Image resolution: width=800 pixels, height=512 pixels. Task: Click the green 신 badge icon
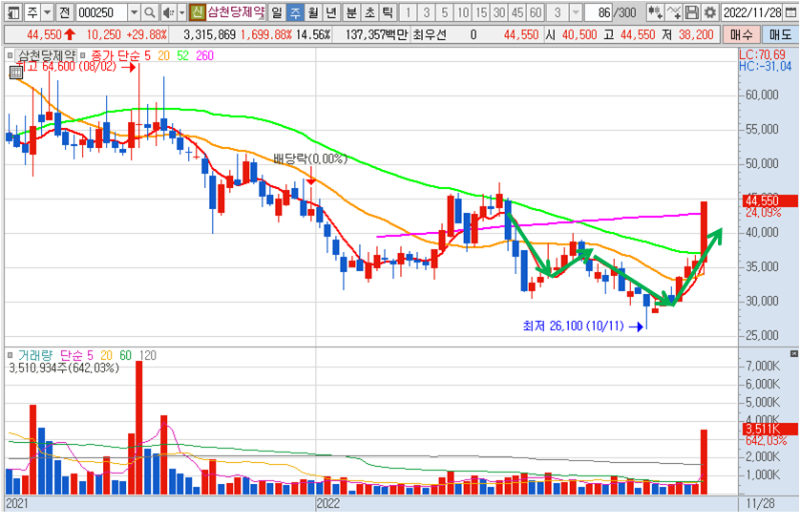[x=197, y=12]
